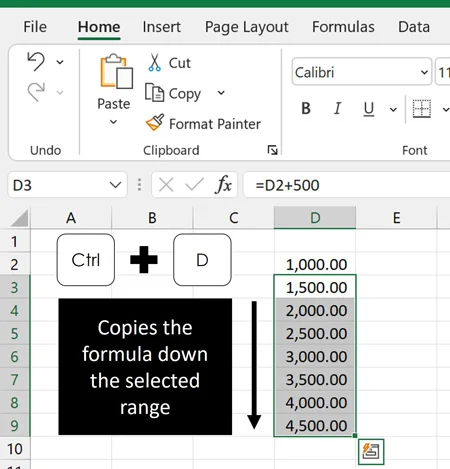Click the Cut scissors icon
Image resolution: width=450 pixels, height=469 pixels.
tap(154, 63)
